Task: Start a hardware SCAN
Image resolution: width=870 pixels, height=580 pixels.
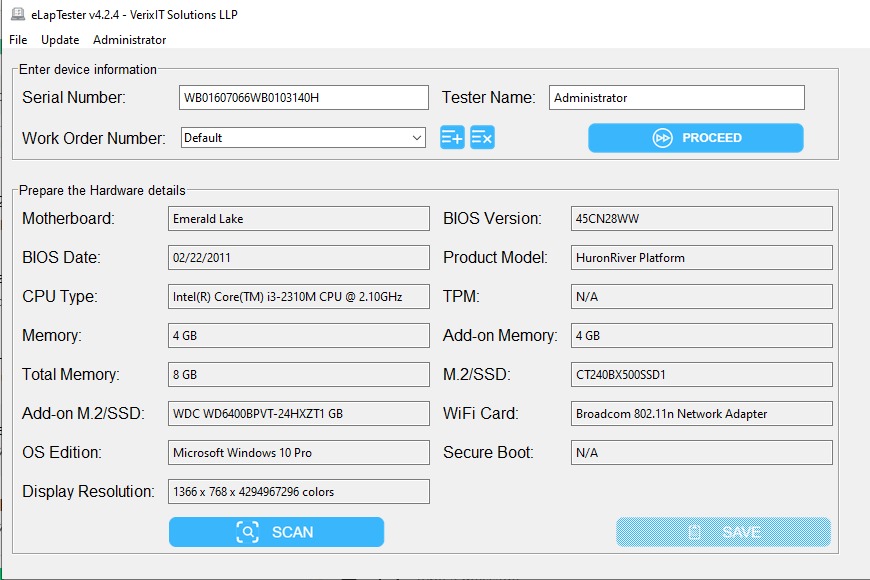Action: coord(276,532)
